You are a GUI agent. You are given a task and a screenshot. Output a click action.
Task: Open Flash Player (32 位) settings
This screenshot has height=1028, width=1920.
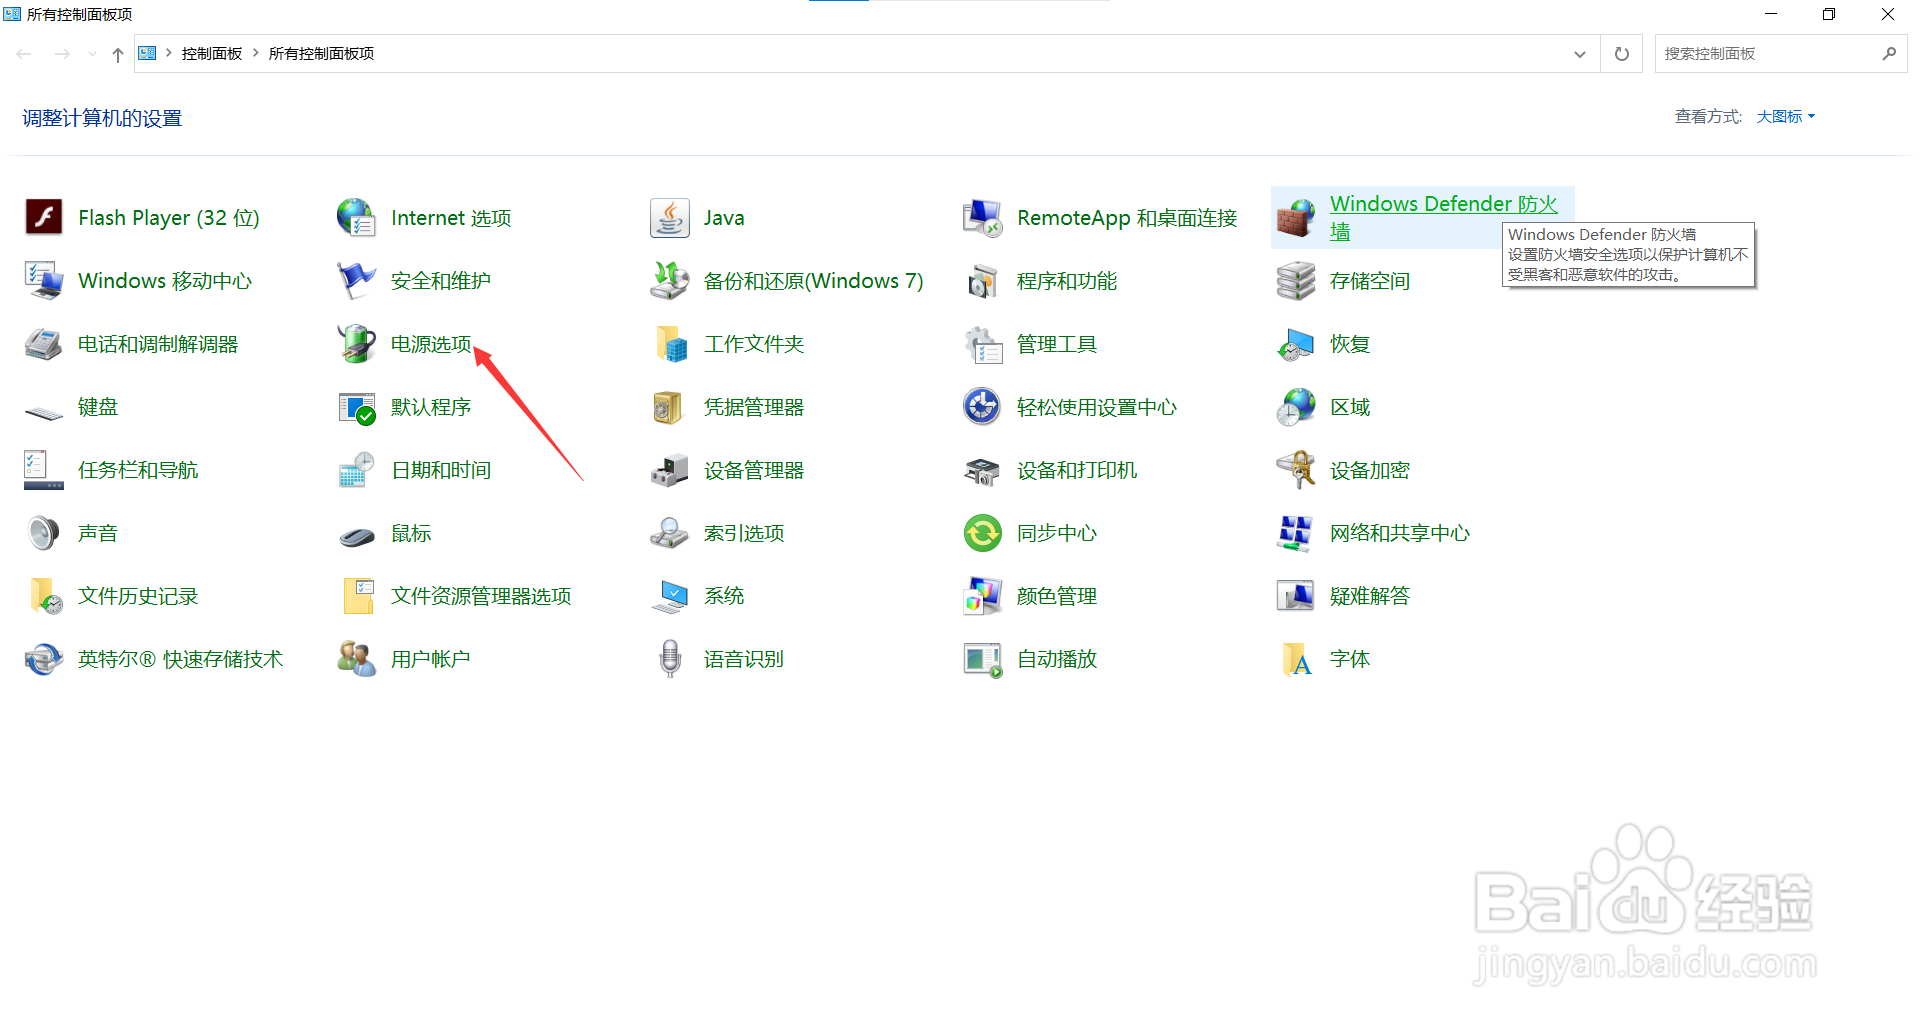(x=168, y=217)
